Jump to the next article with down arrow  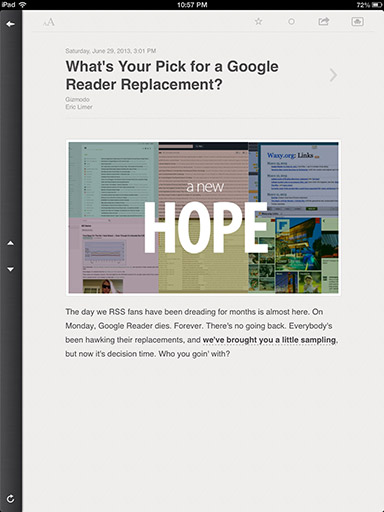pyautogui.click(x=11, y=269)
